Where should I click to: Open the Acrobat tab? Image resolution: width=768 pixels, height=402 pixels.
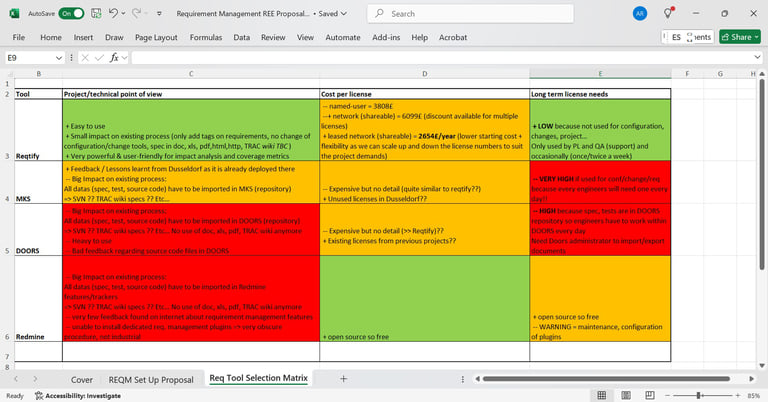coord(453,37)
